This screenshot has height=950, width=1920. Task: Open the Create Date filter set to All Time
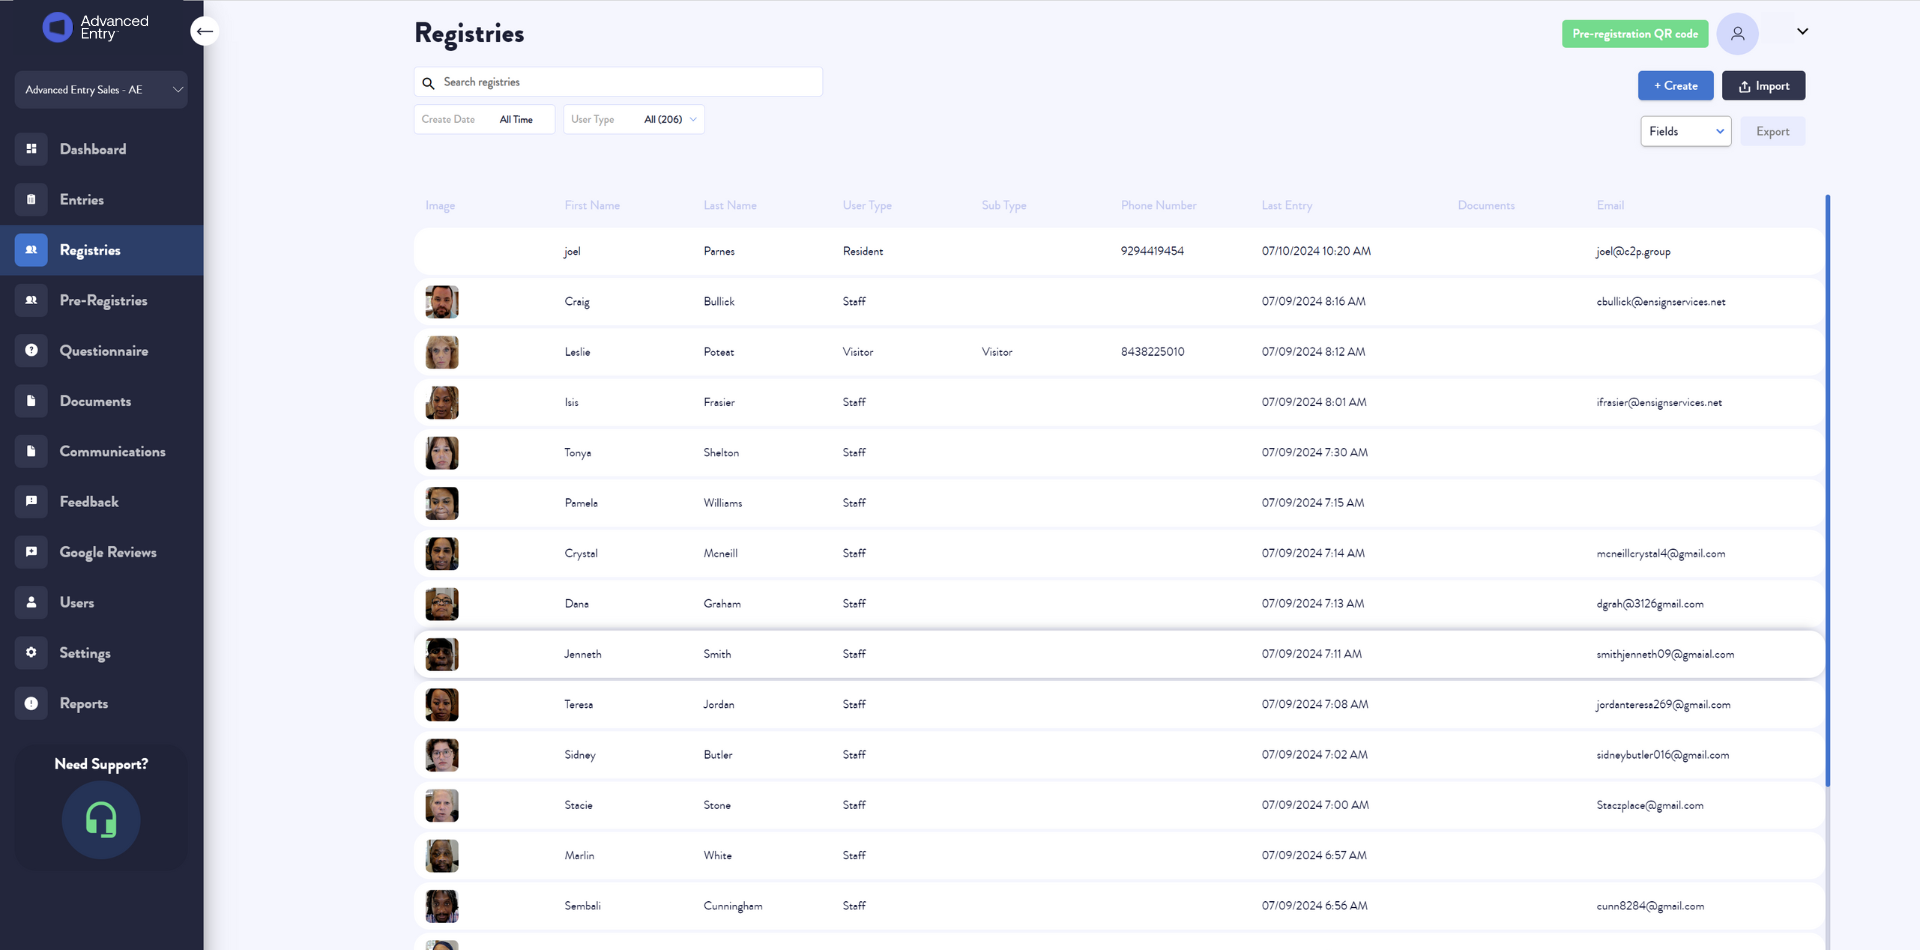(x=484, y=119)
